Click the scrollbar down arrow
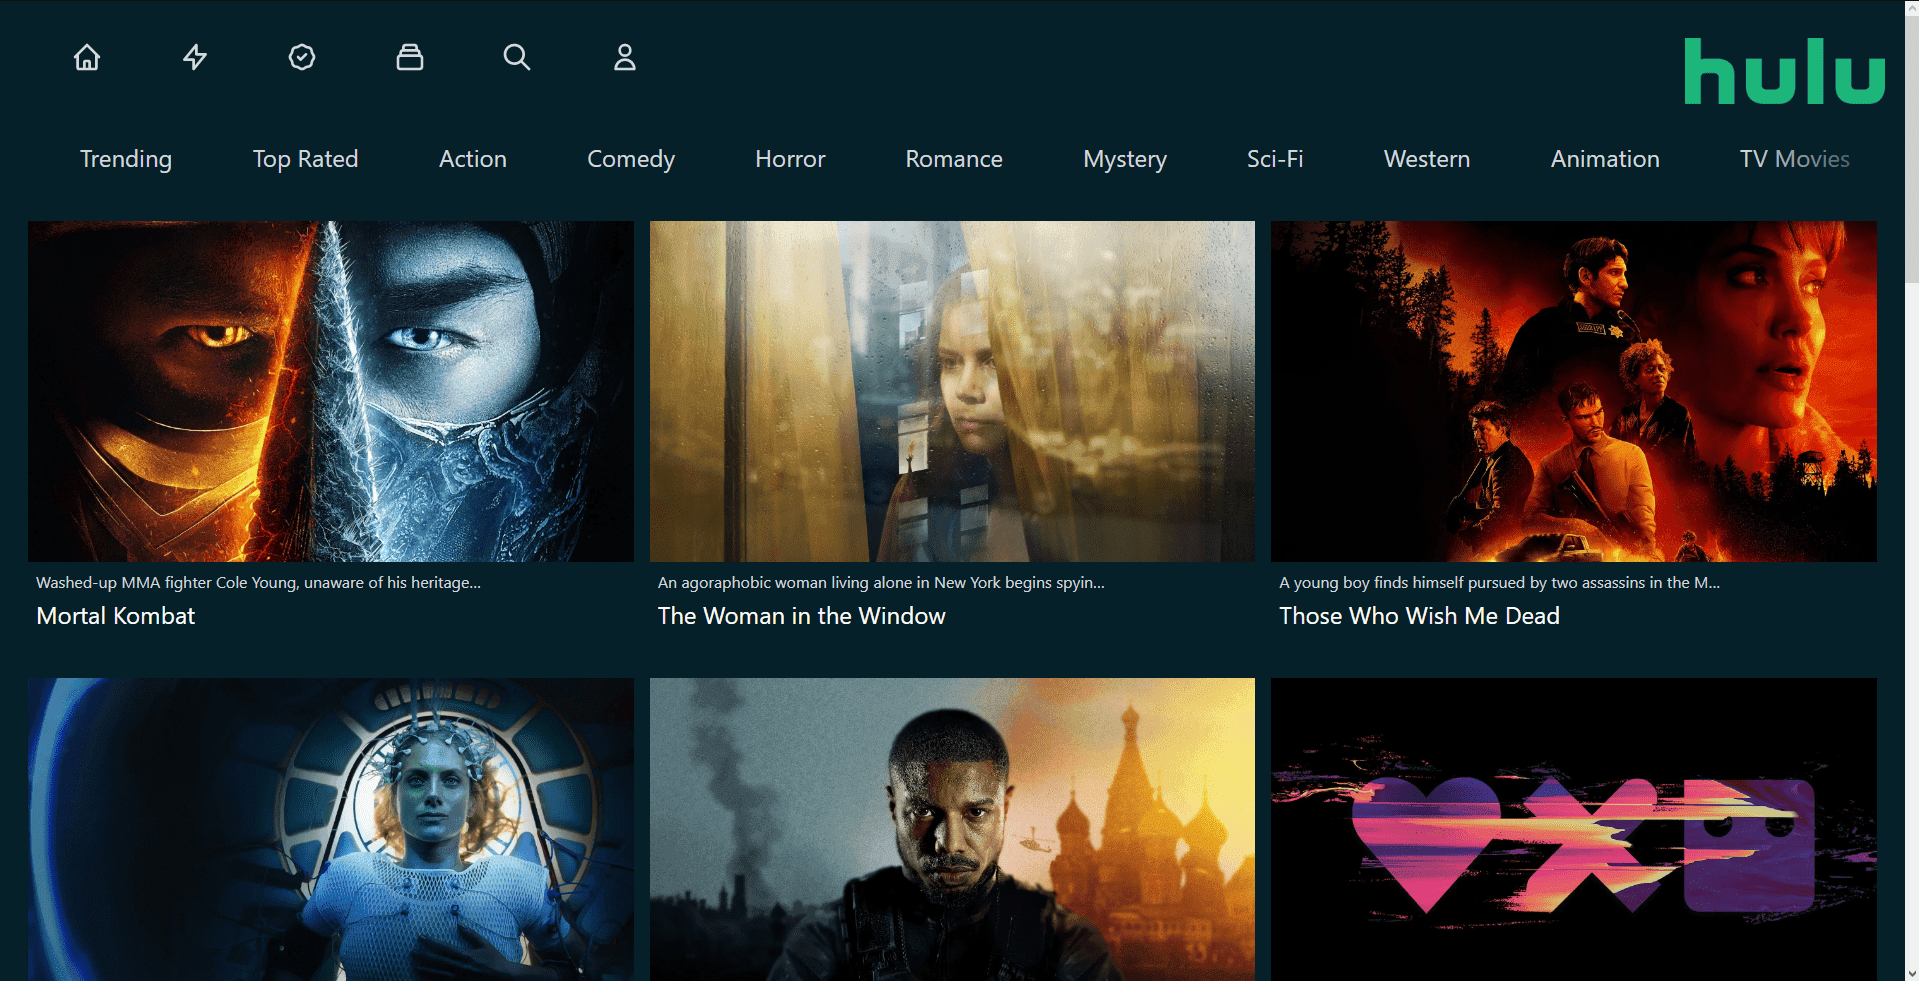Image resolution: width=1919 pixels, height=981 pixels. (x=1911, y=973)
